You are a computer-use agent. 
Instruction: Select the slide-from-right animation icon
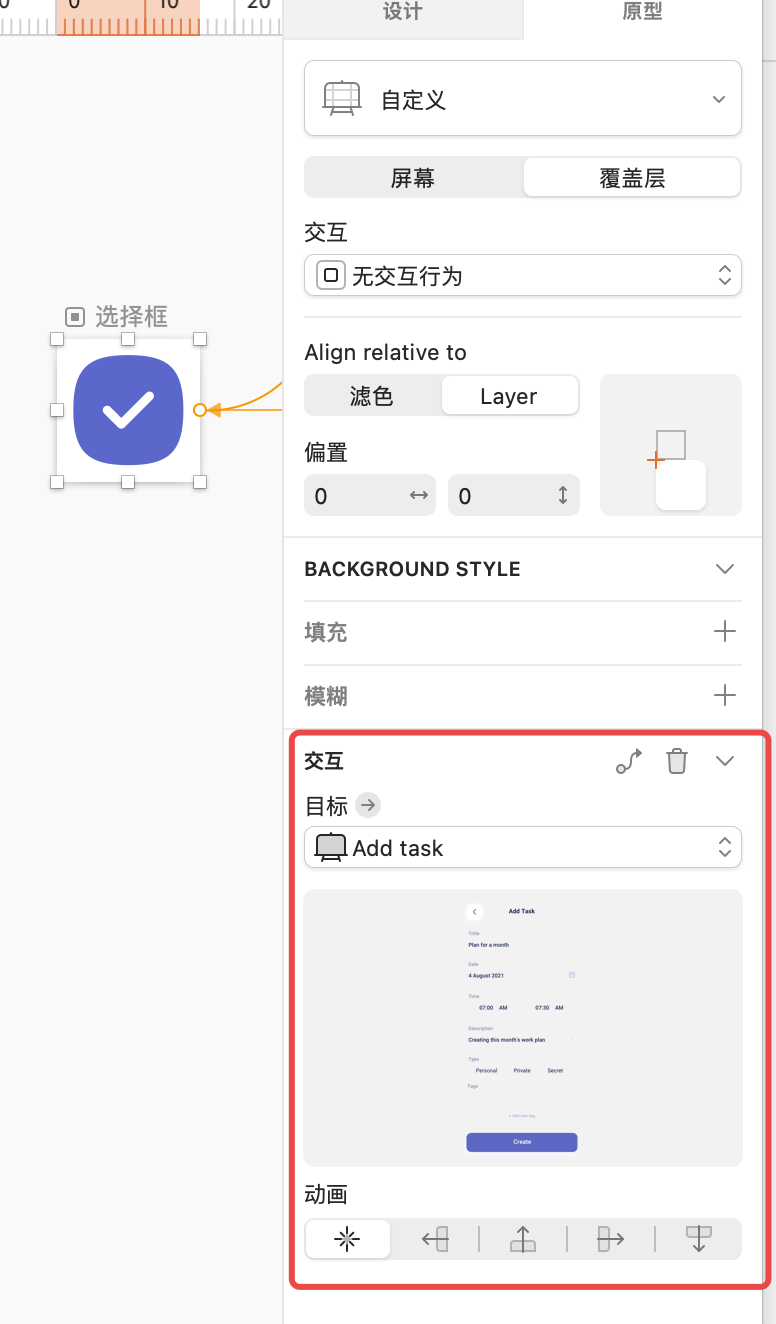pos(435,1240)
